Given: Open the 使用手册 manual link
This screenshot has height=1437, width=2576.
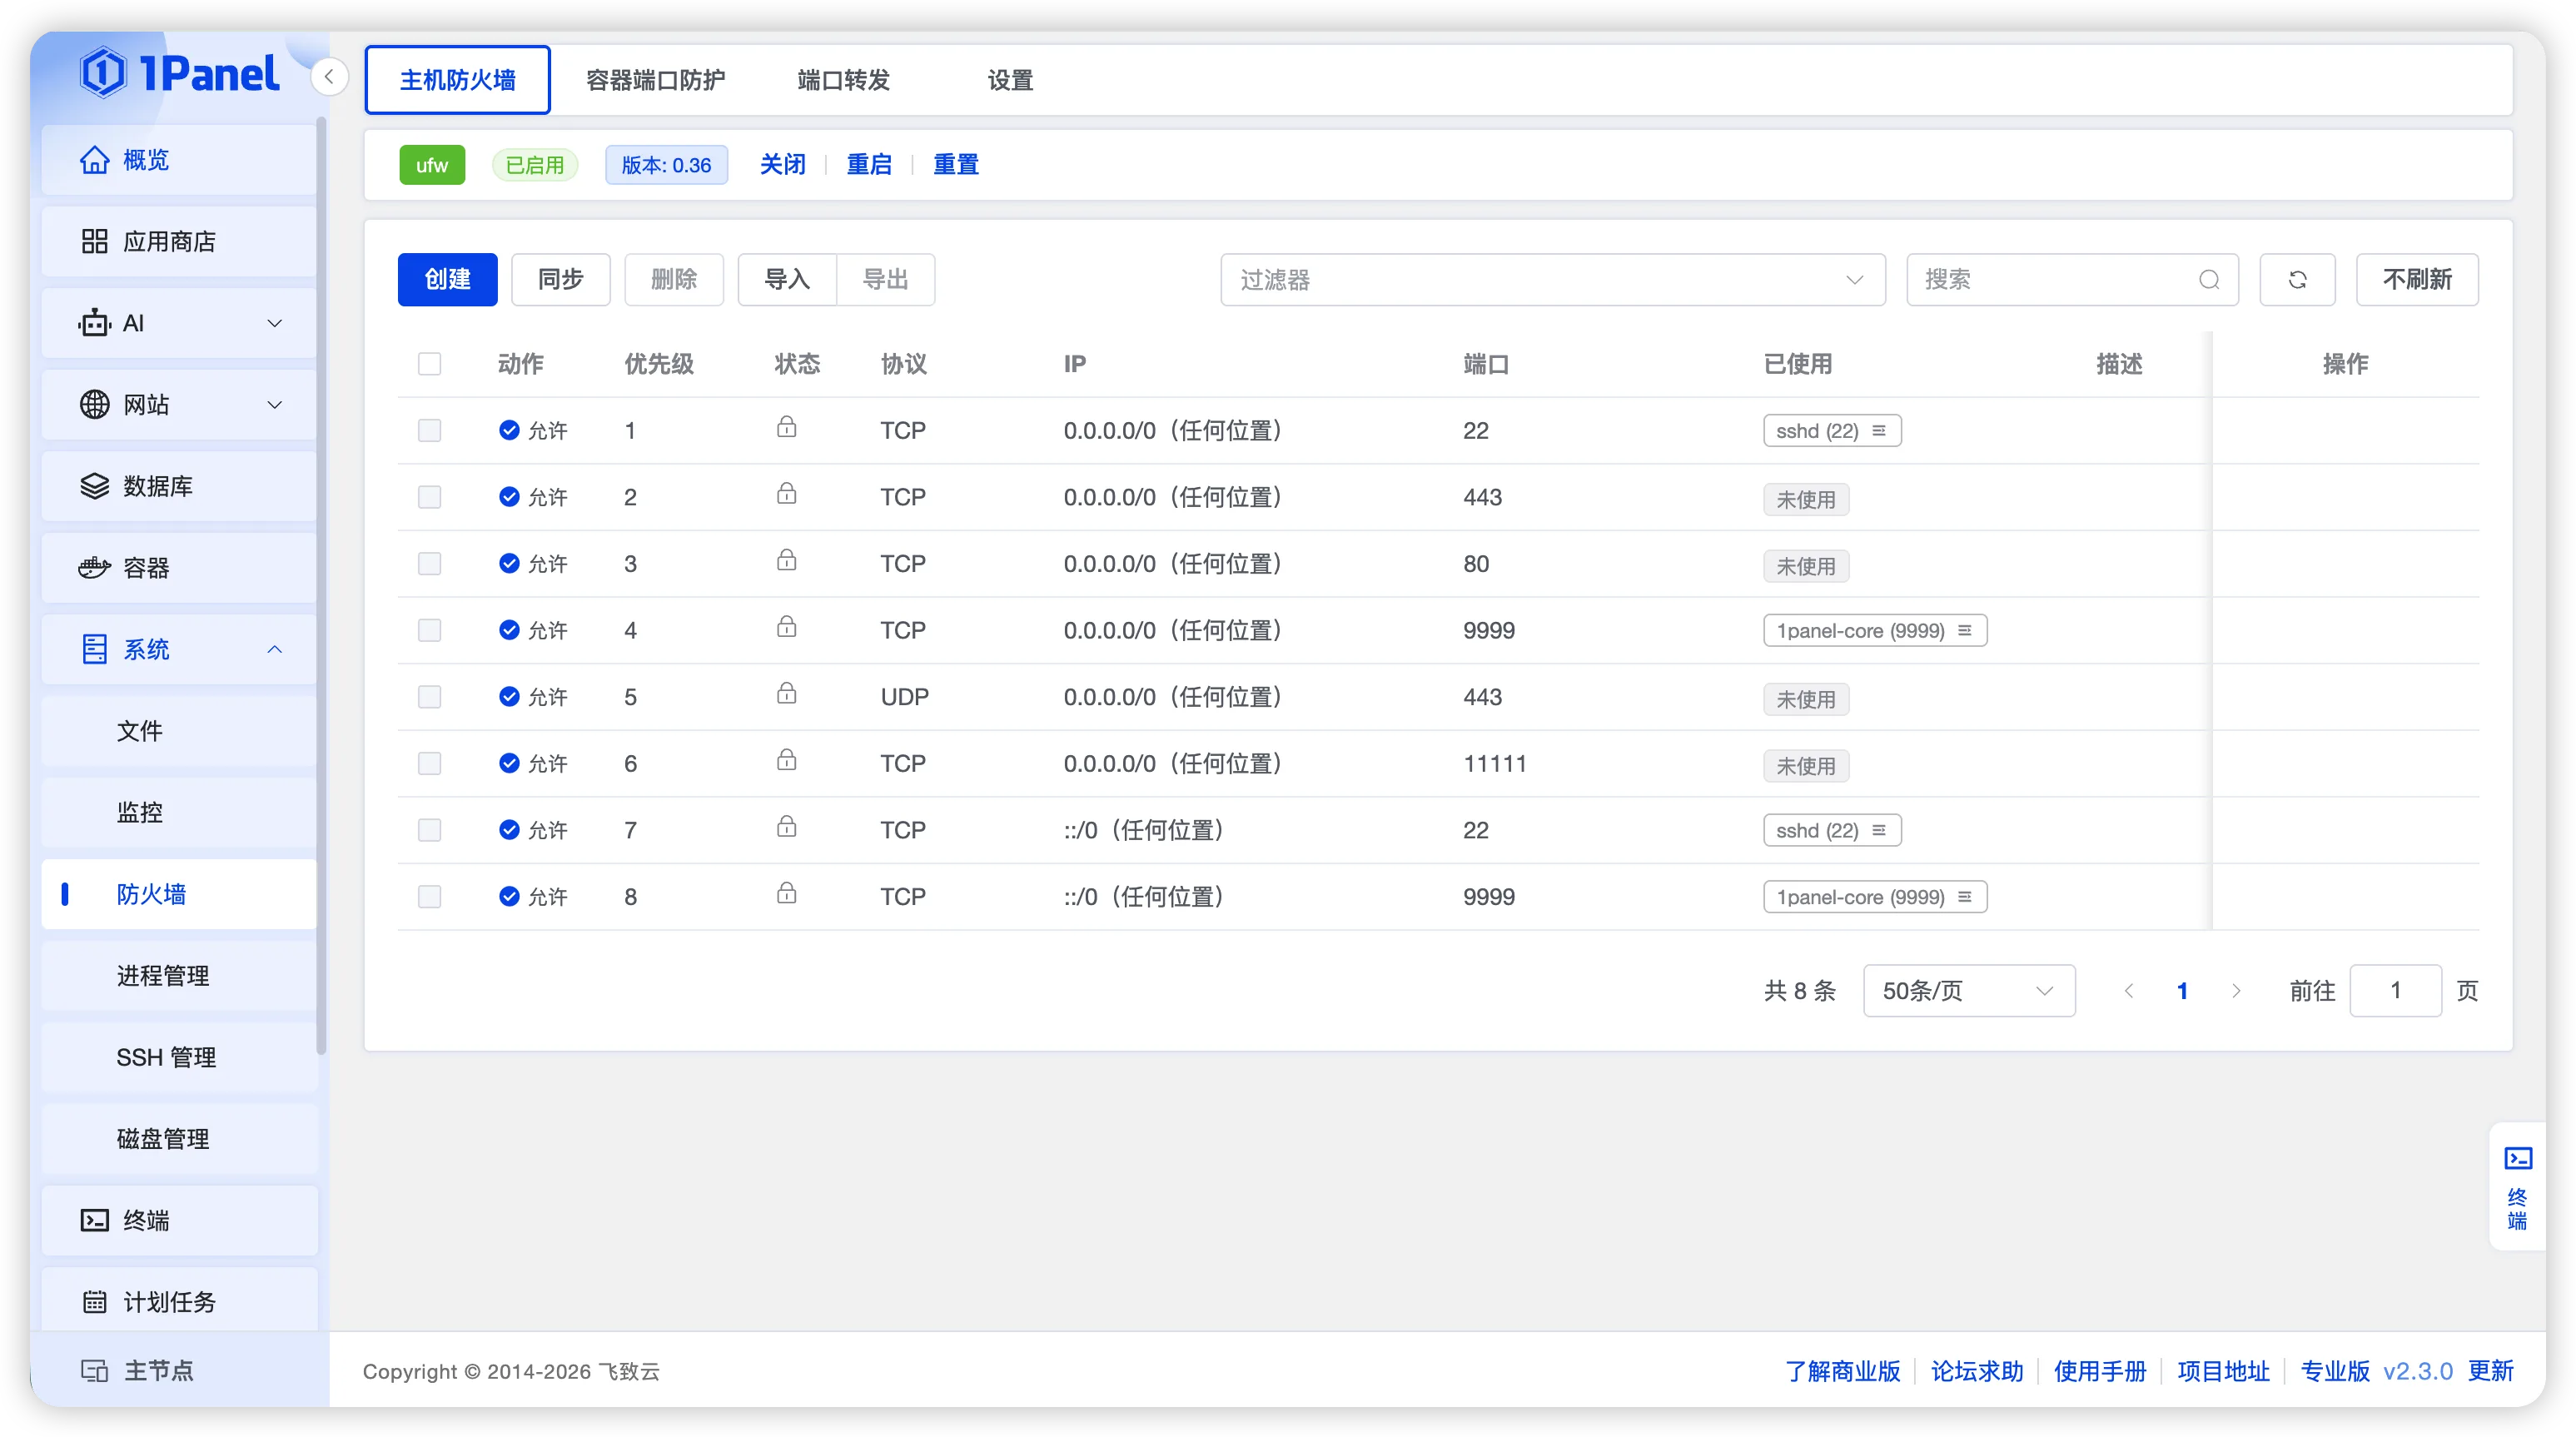Looking at the screenshot, I should (x=2099, y=1370).
